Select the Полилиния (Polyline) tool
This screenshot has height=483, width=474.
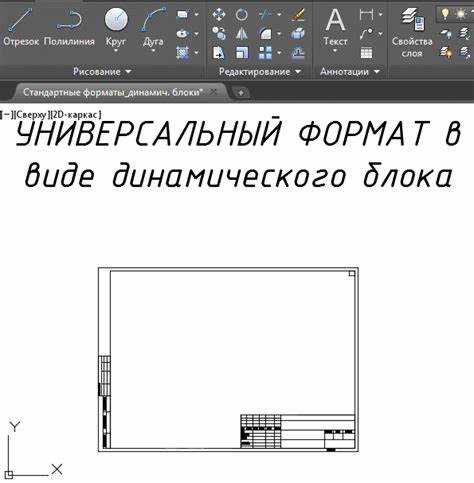[x=69, y=27]
